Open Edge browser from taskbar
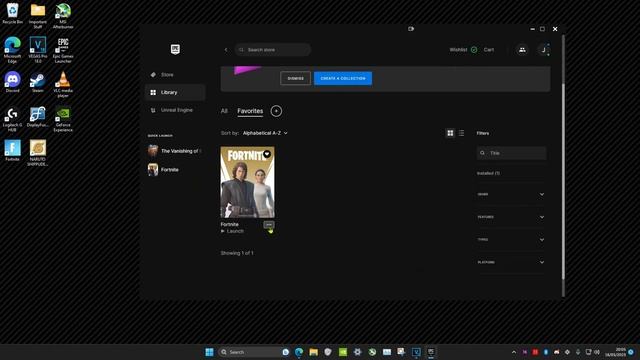The width and height of the screenshot is (640, 360). [299, 352]
